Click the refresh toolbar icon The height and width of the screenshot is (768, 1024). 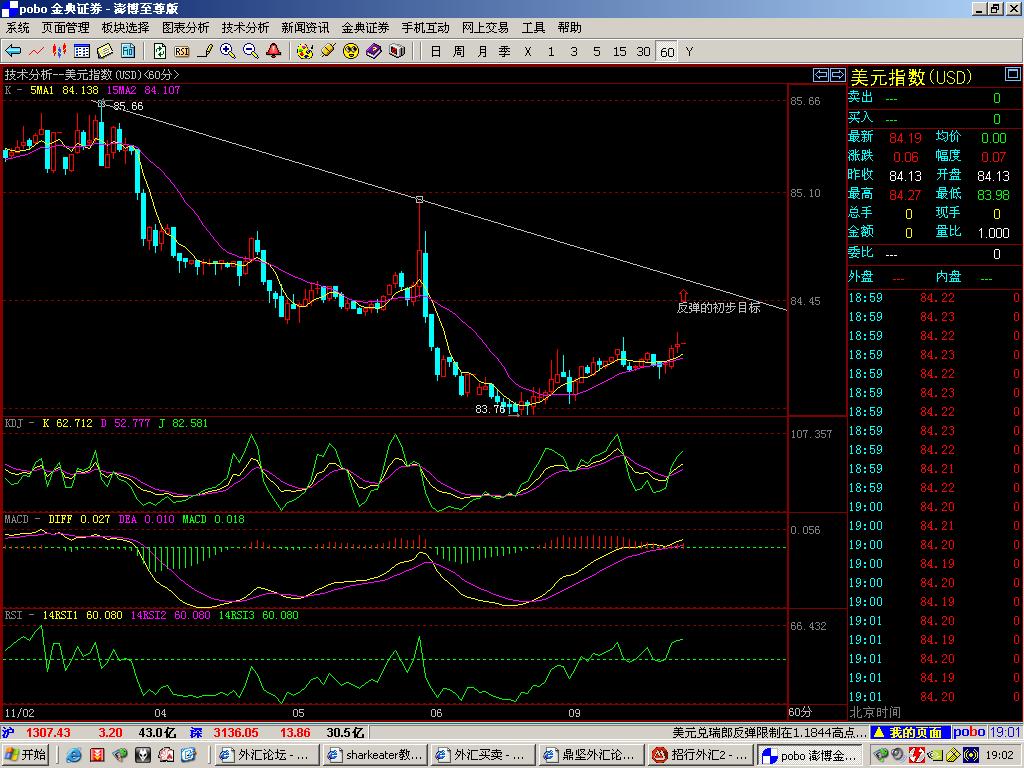[160, 51]
